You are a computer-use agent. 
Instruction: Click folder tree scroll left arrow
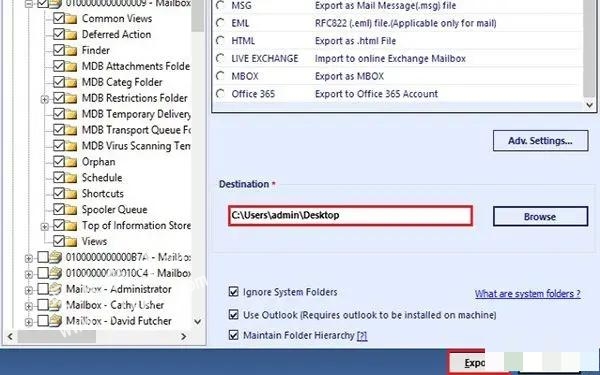point(10,336)
